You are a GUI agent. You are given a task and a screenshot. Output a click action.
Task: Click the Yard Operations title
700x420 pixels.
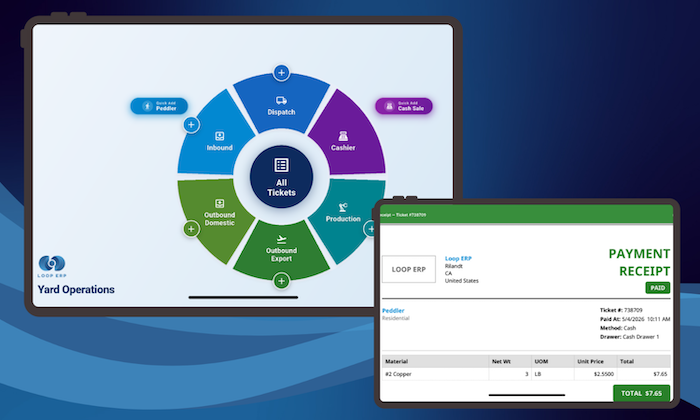76,290
